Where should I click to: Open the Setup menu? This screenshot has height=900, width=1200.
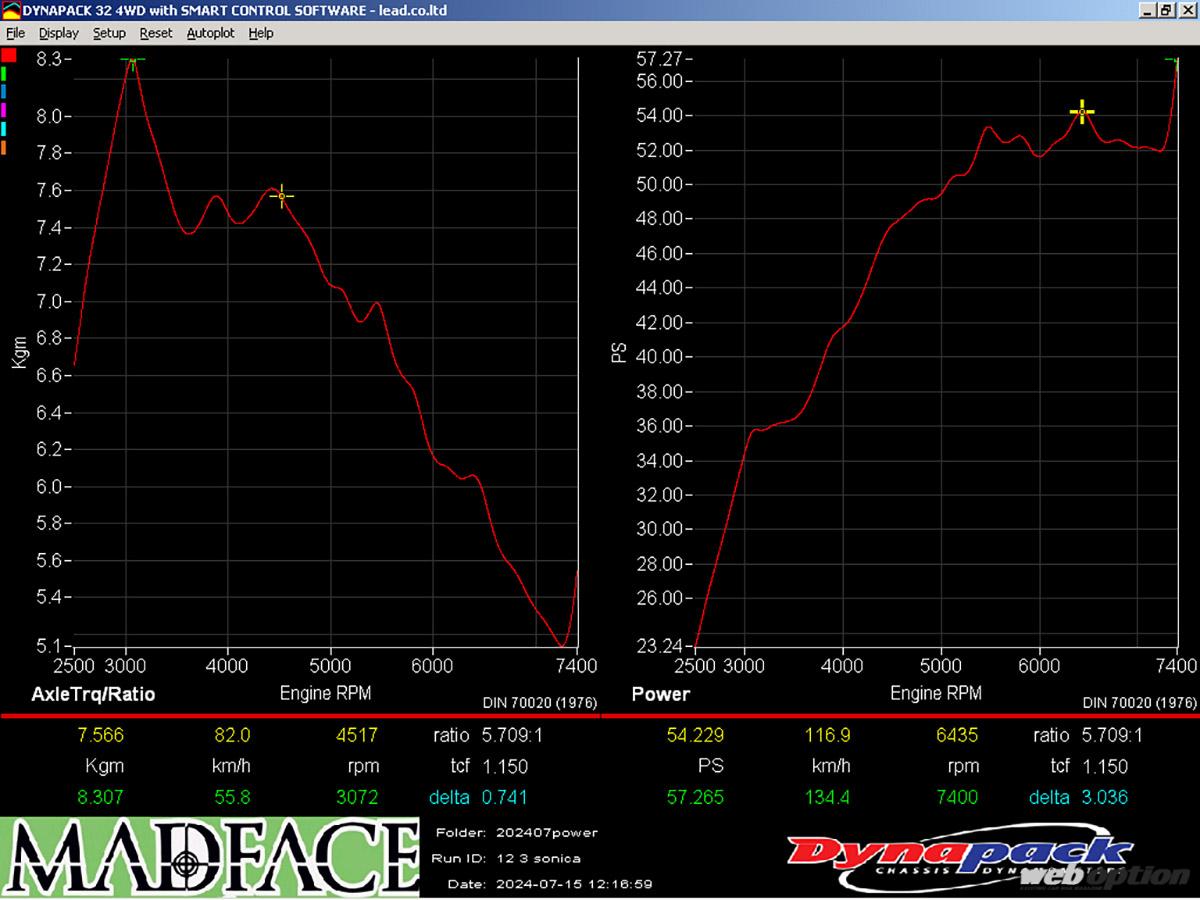109,33
